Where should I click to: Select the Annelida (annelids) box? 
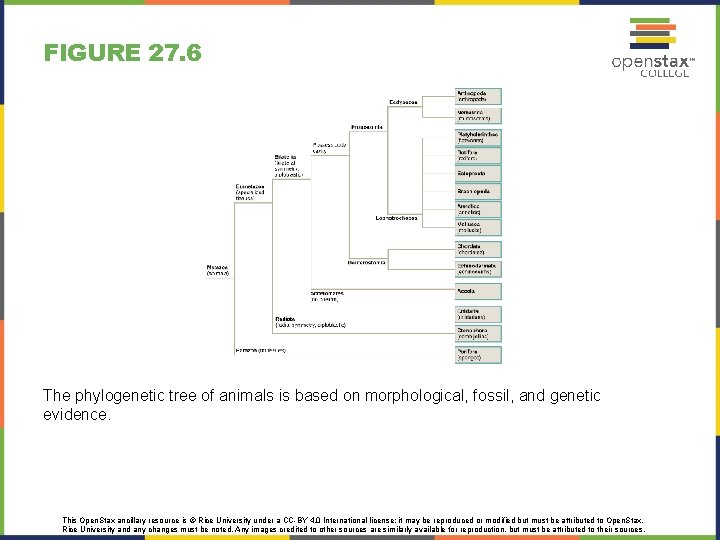pyautogui.click(x=478, y=209)
